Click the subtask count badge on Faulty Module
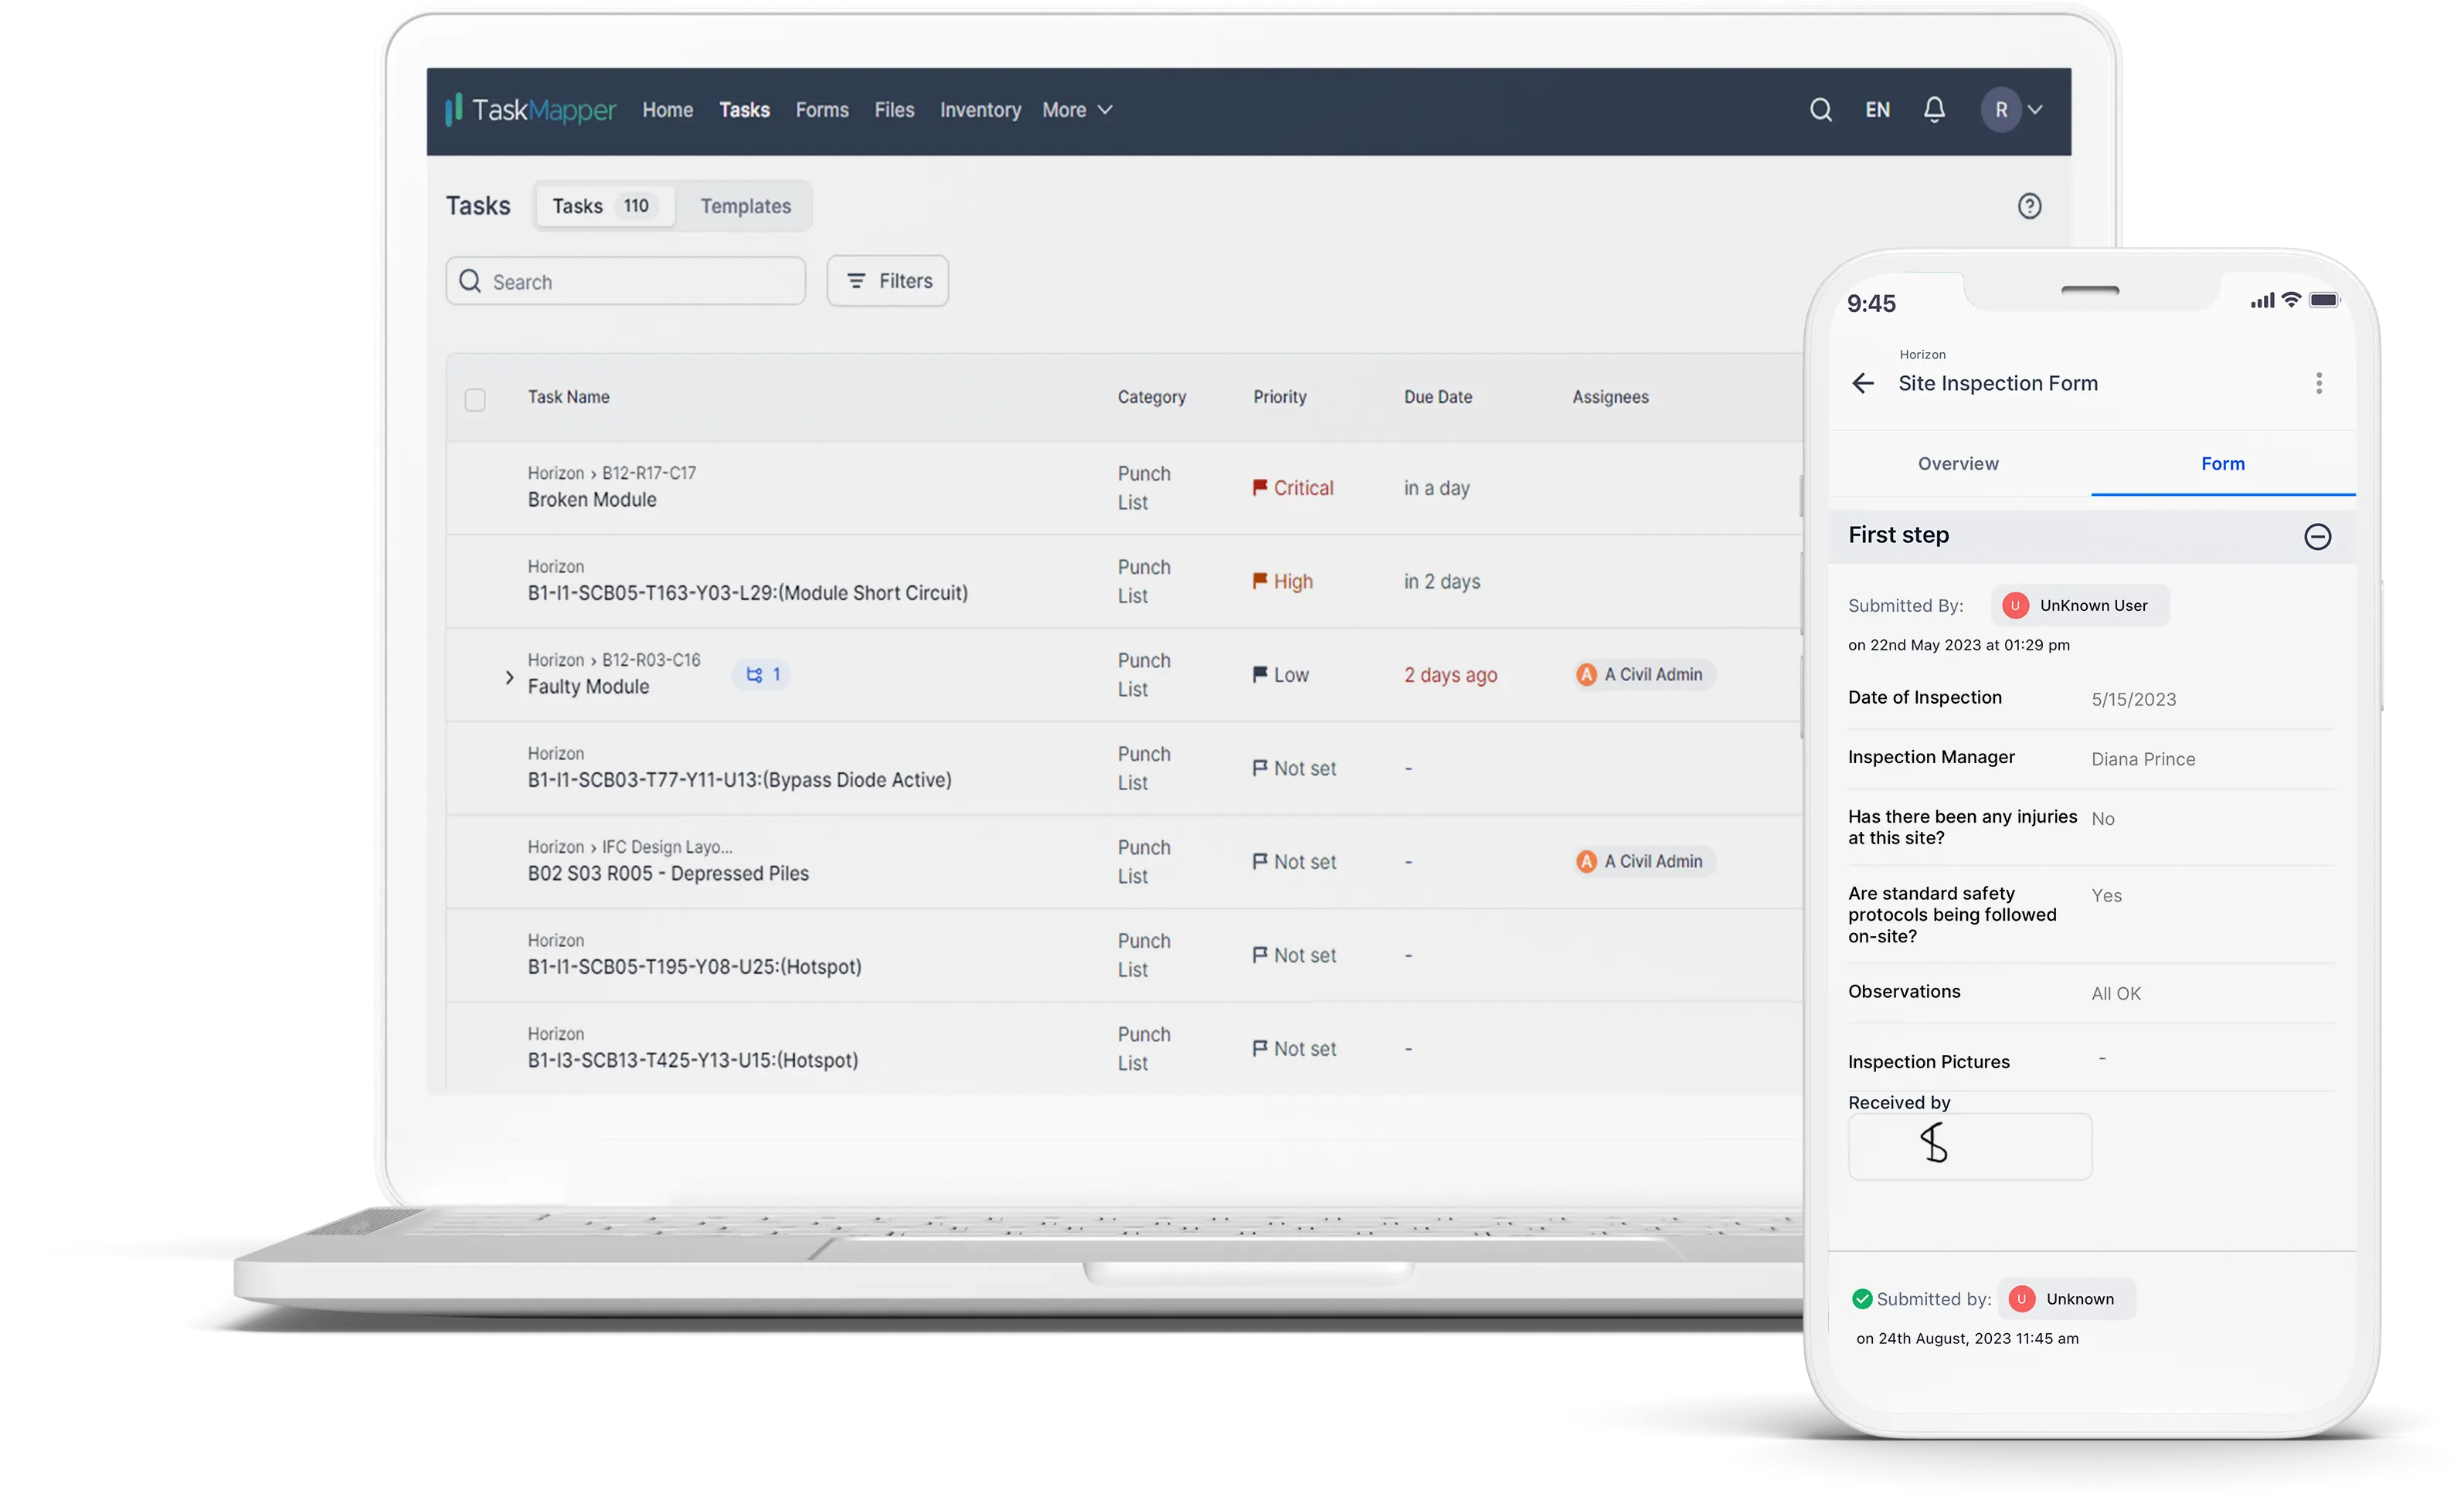Image resolution: width=2464 pixels, height=1500 pixels. pos(762,675)
